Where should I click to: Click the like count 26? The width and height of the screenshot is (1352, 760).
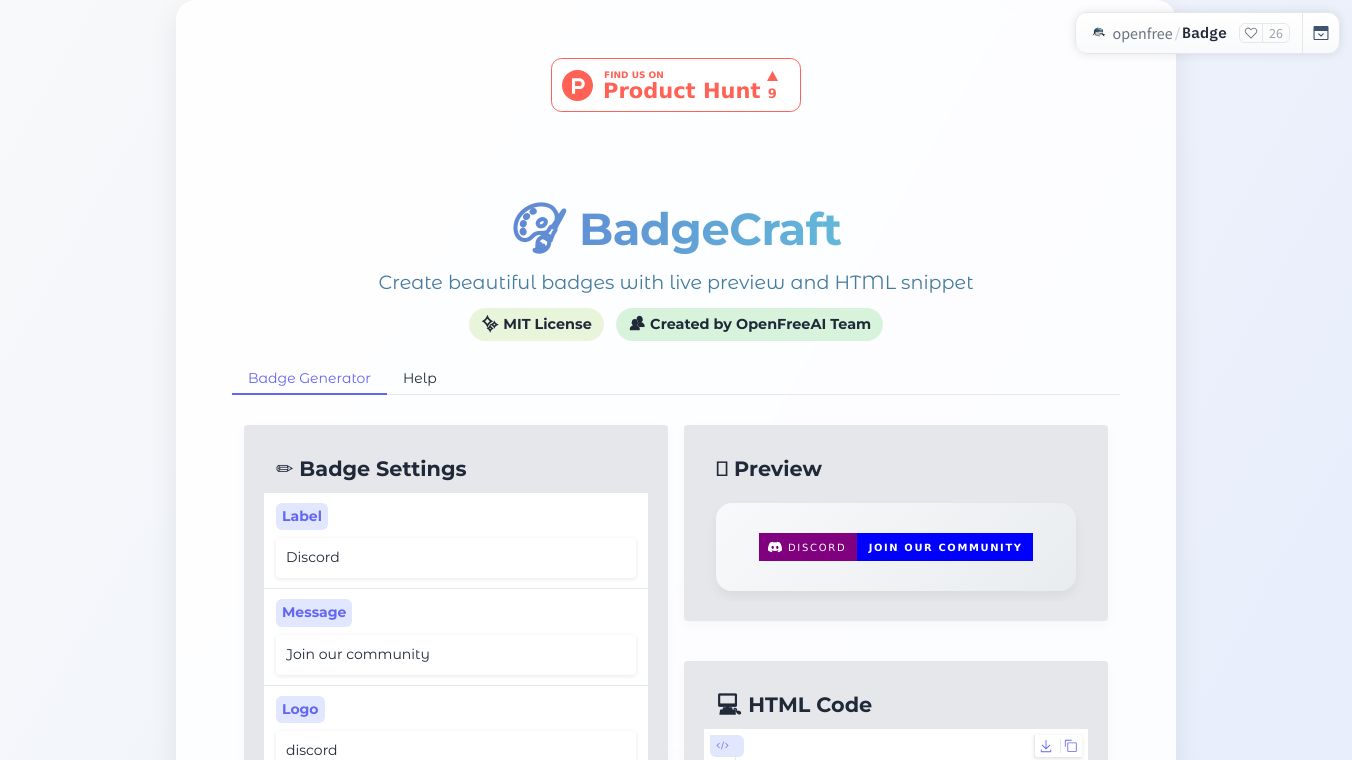pyautogui.click(x=1276, y=33)
